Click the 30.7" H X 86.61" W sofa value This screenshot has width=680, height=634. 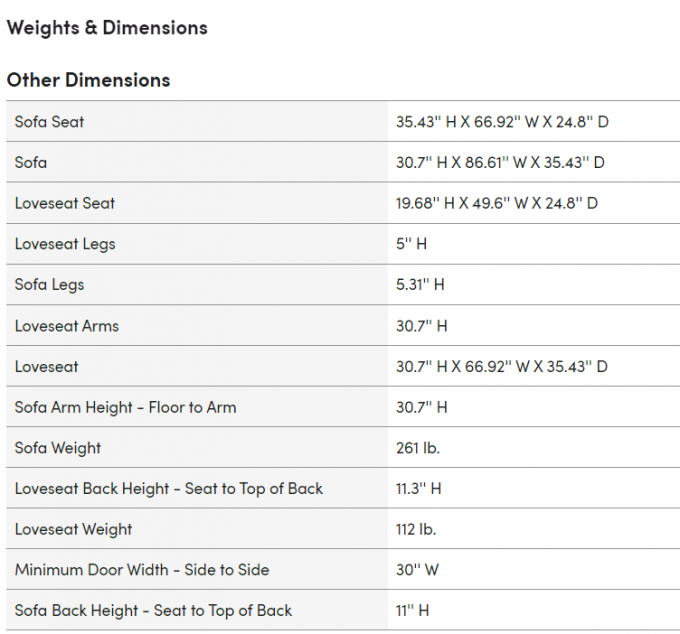pos(500,163)
